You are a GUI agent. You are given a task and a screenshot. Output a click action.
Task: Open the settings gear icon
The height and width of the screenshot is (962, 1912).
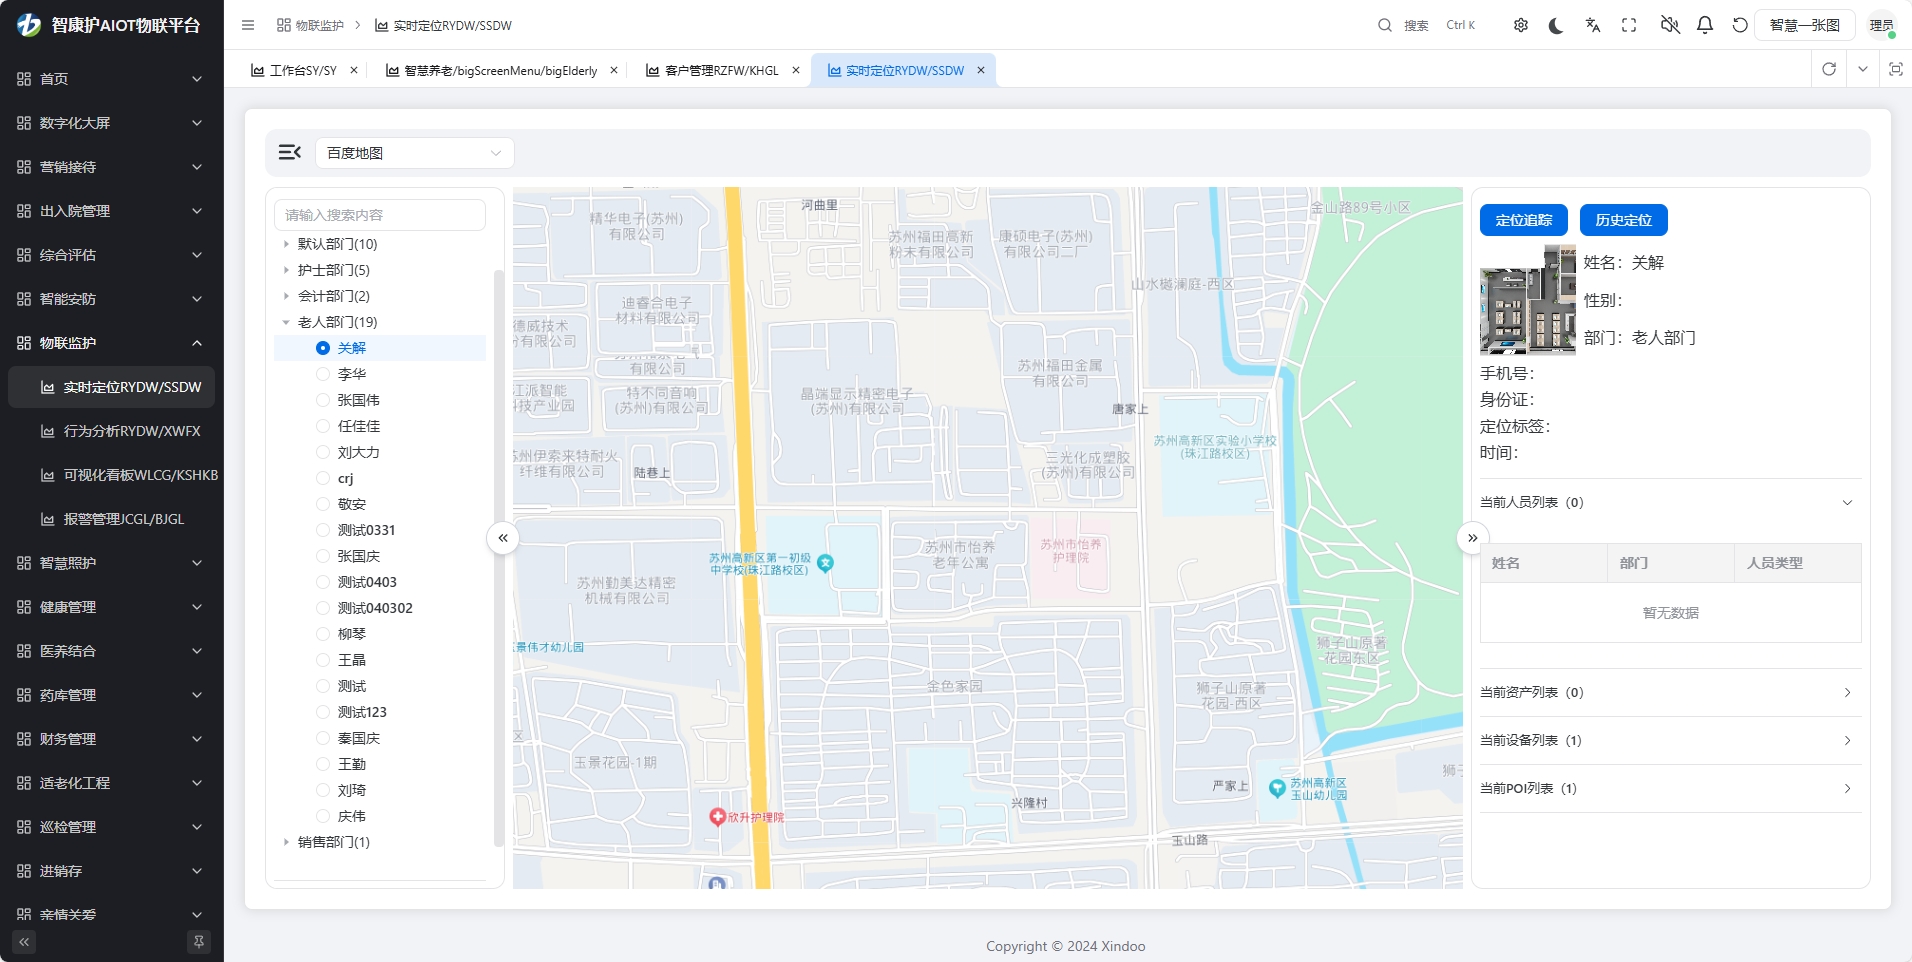tap(1520, 26)
